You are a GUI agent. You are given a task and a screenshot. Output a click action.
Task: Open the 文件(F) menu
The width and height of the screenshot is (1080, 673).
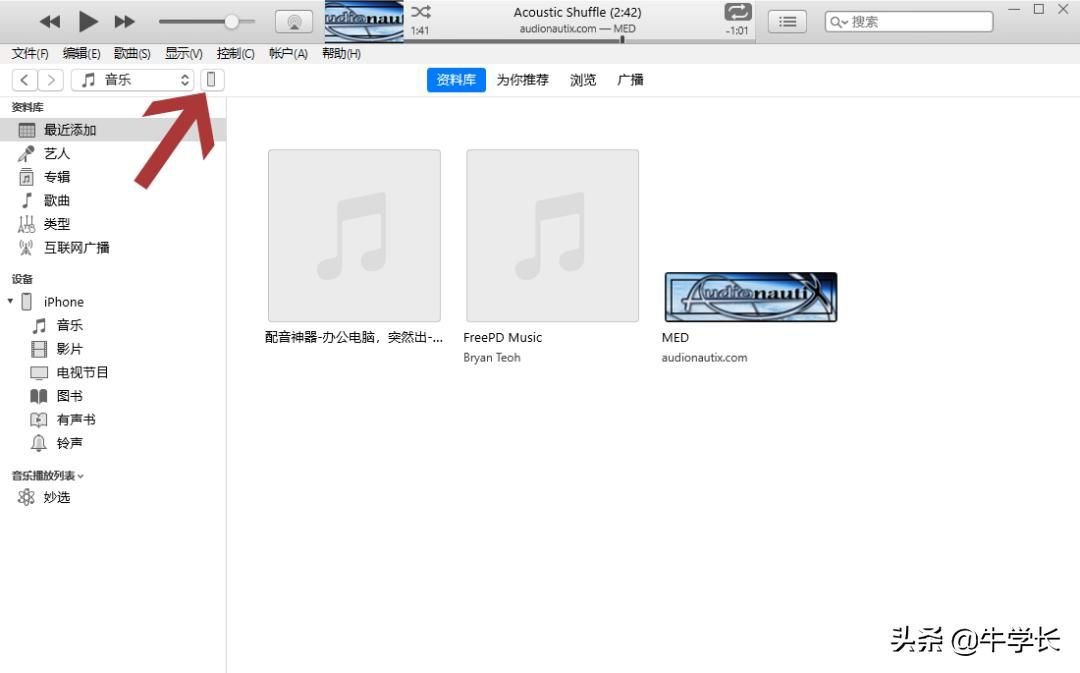pyautogui.click(x=30, y=54)
